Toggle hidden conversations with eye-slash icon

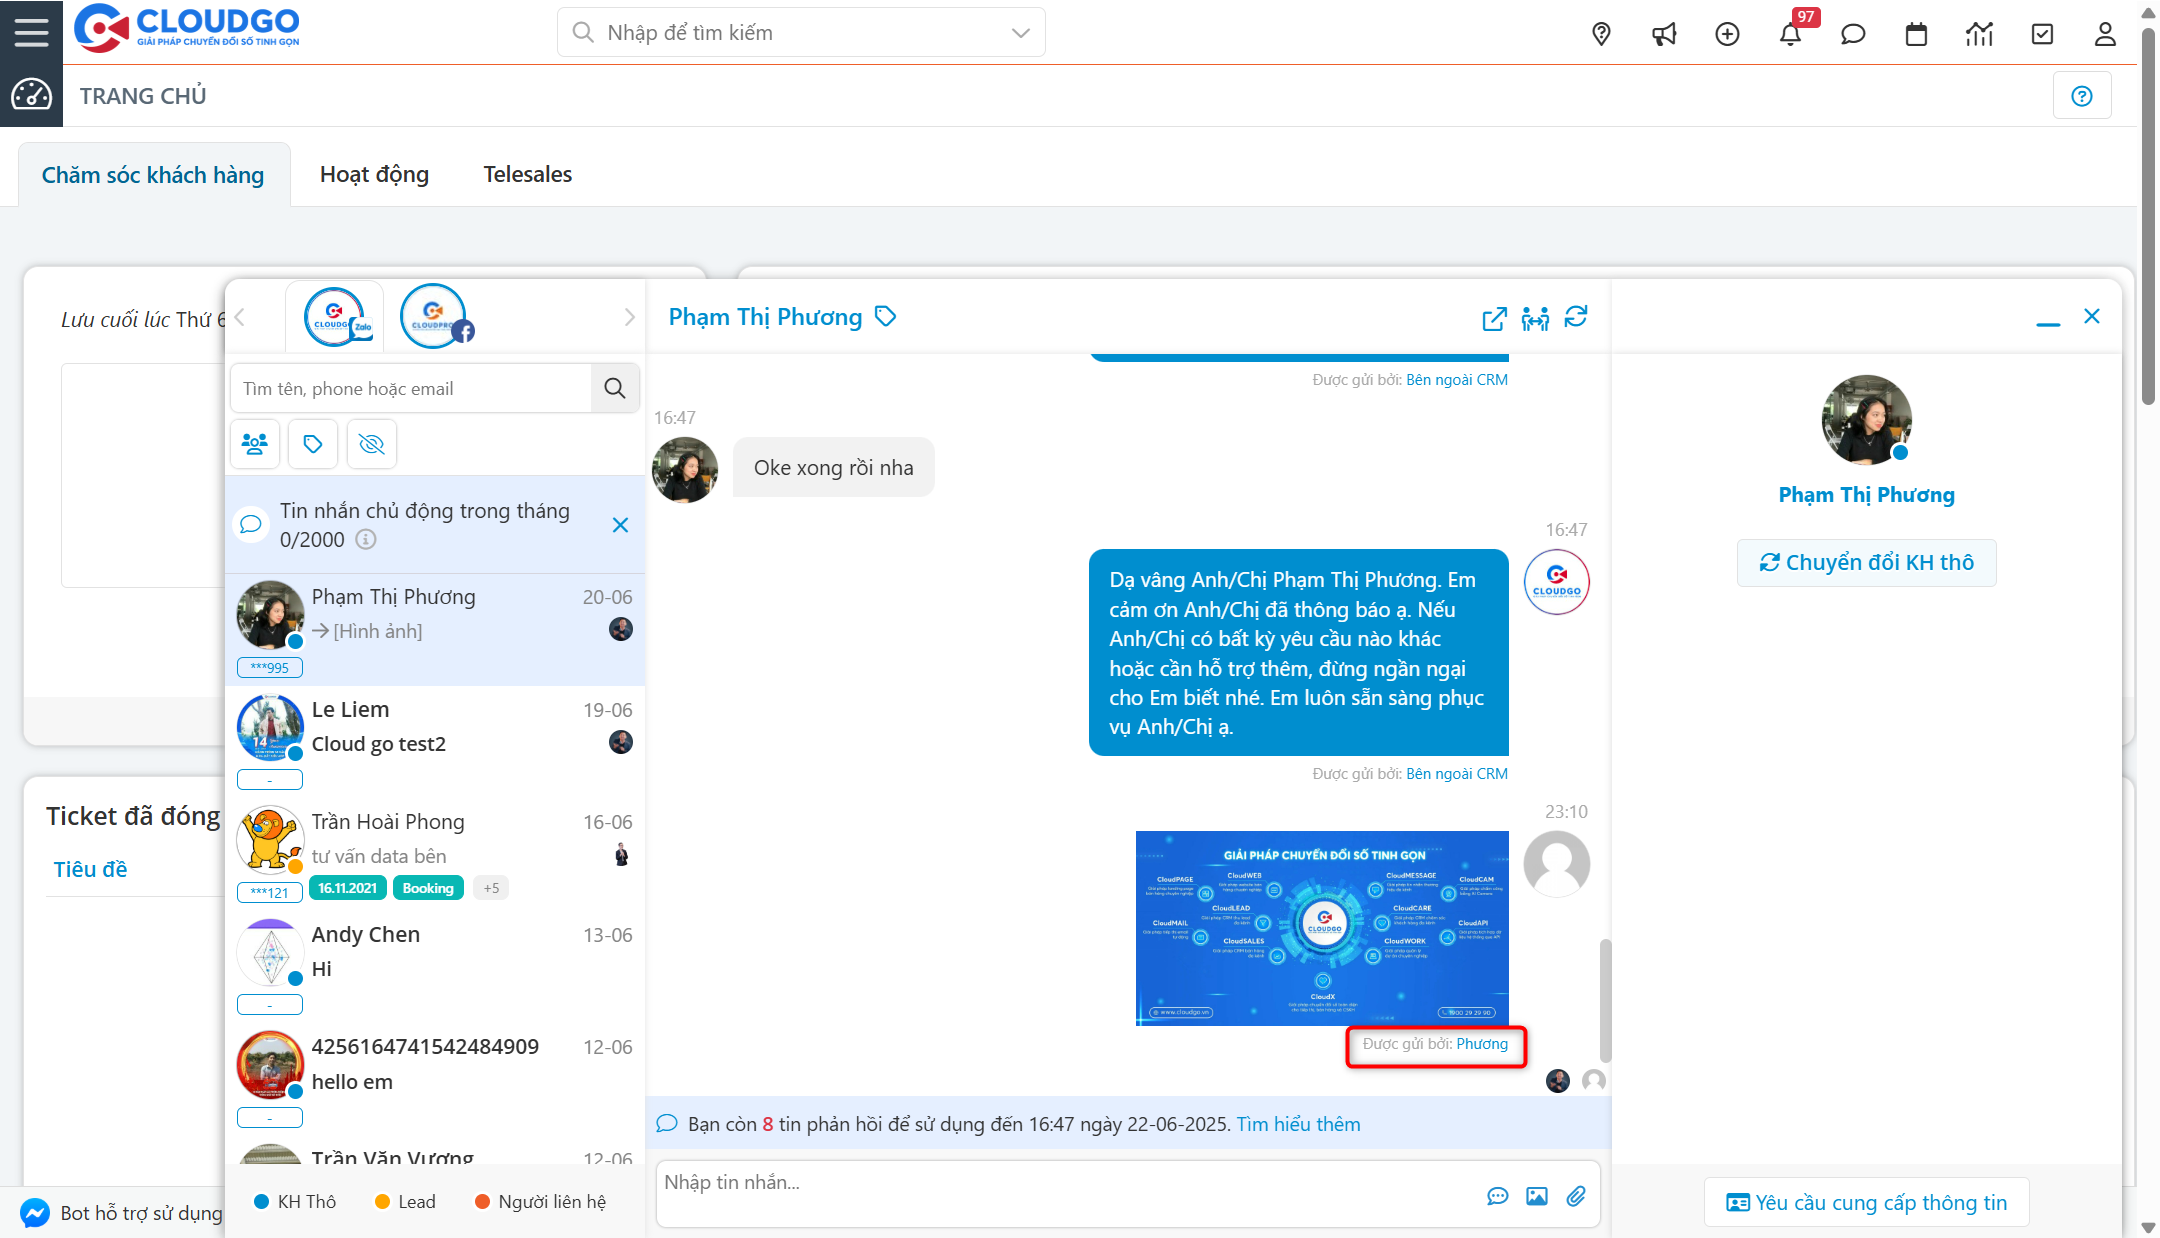pos(371,443)
